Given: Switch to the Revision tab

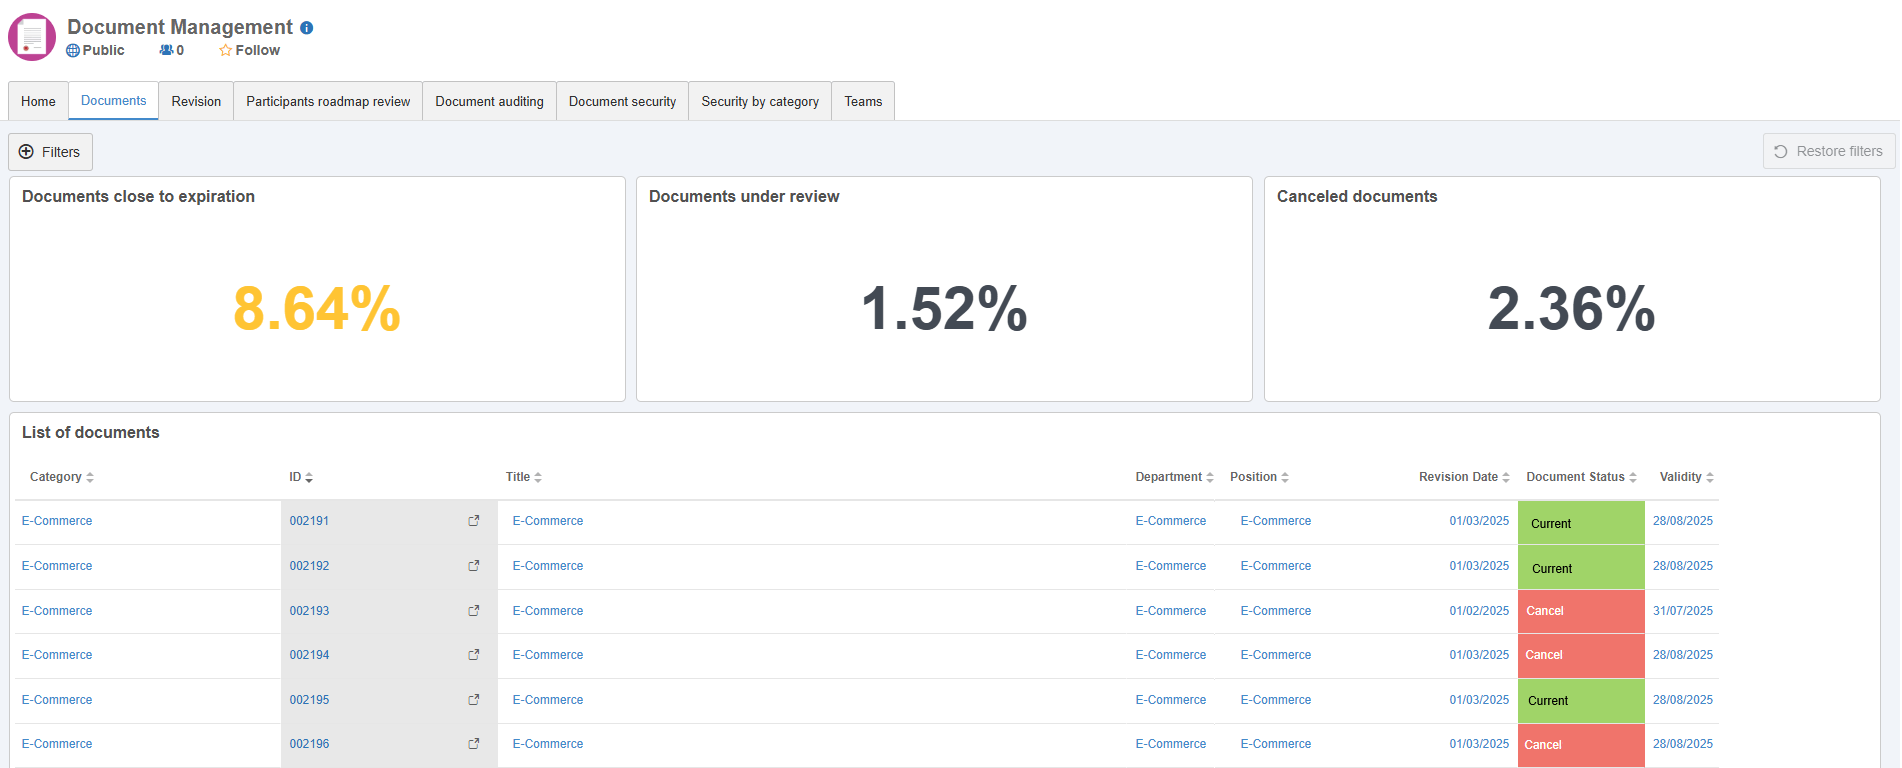Looking at the screenshot, I should [x=196, y=101].
